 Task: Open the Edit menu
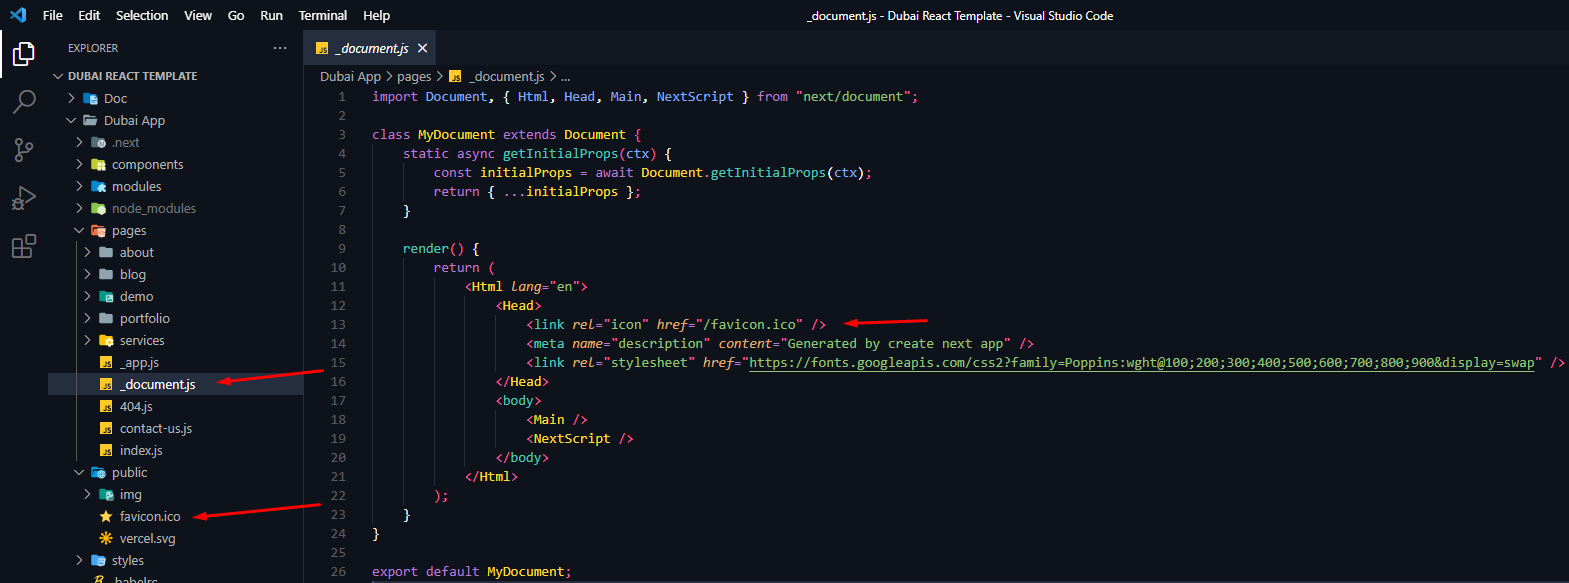pyautogui.click(x=89, y=15)
